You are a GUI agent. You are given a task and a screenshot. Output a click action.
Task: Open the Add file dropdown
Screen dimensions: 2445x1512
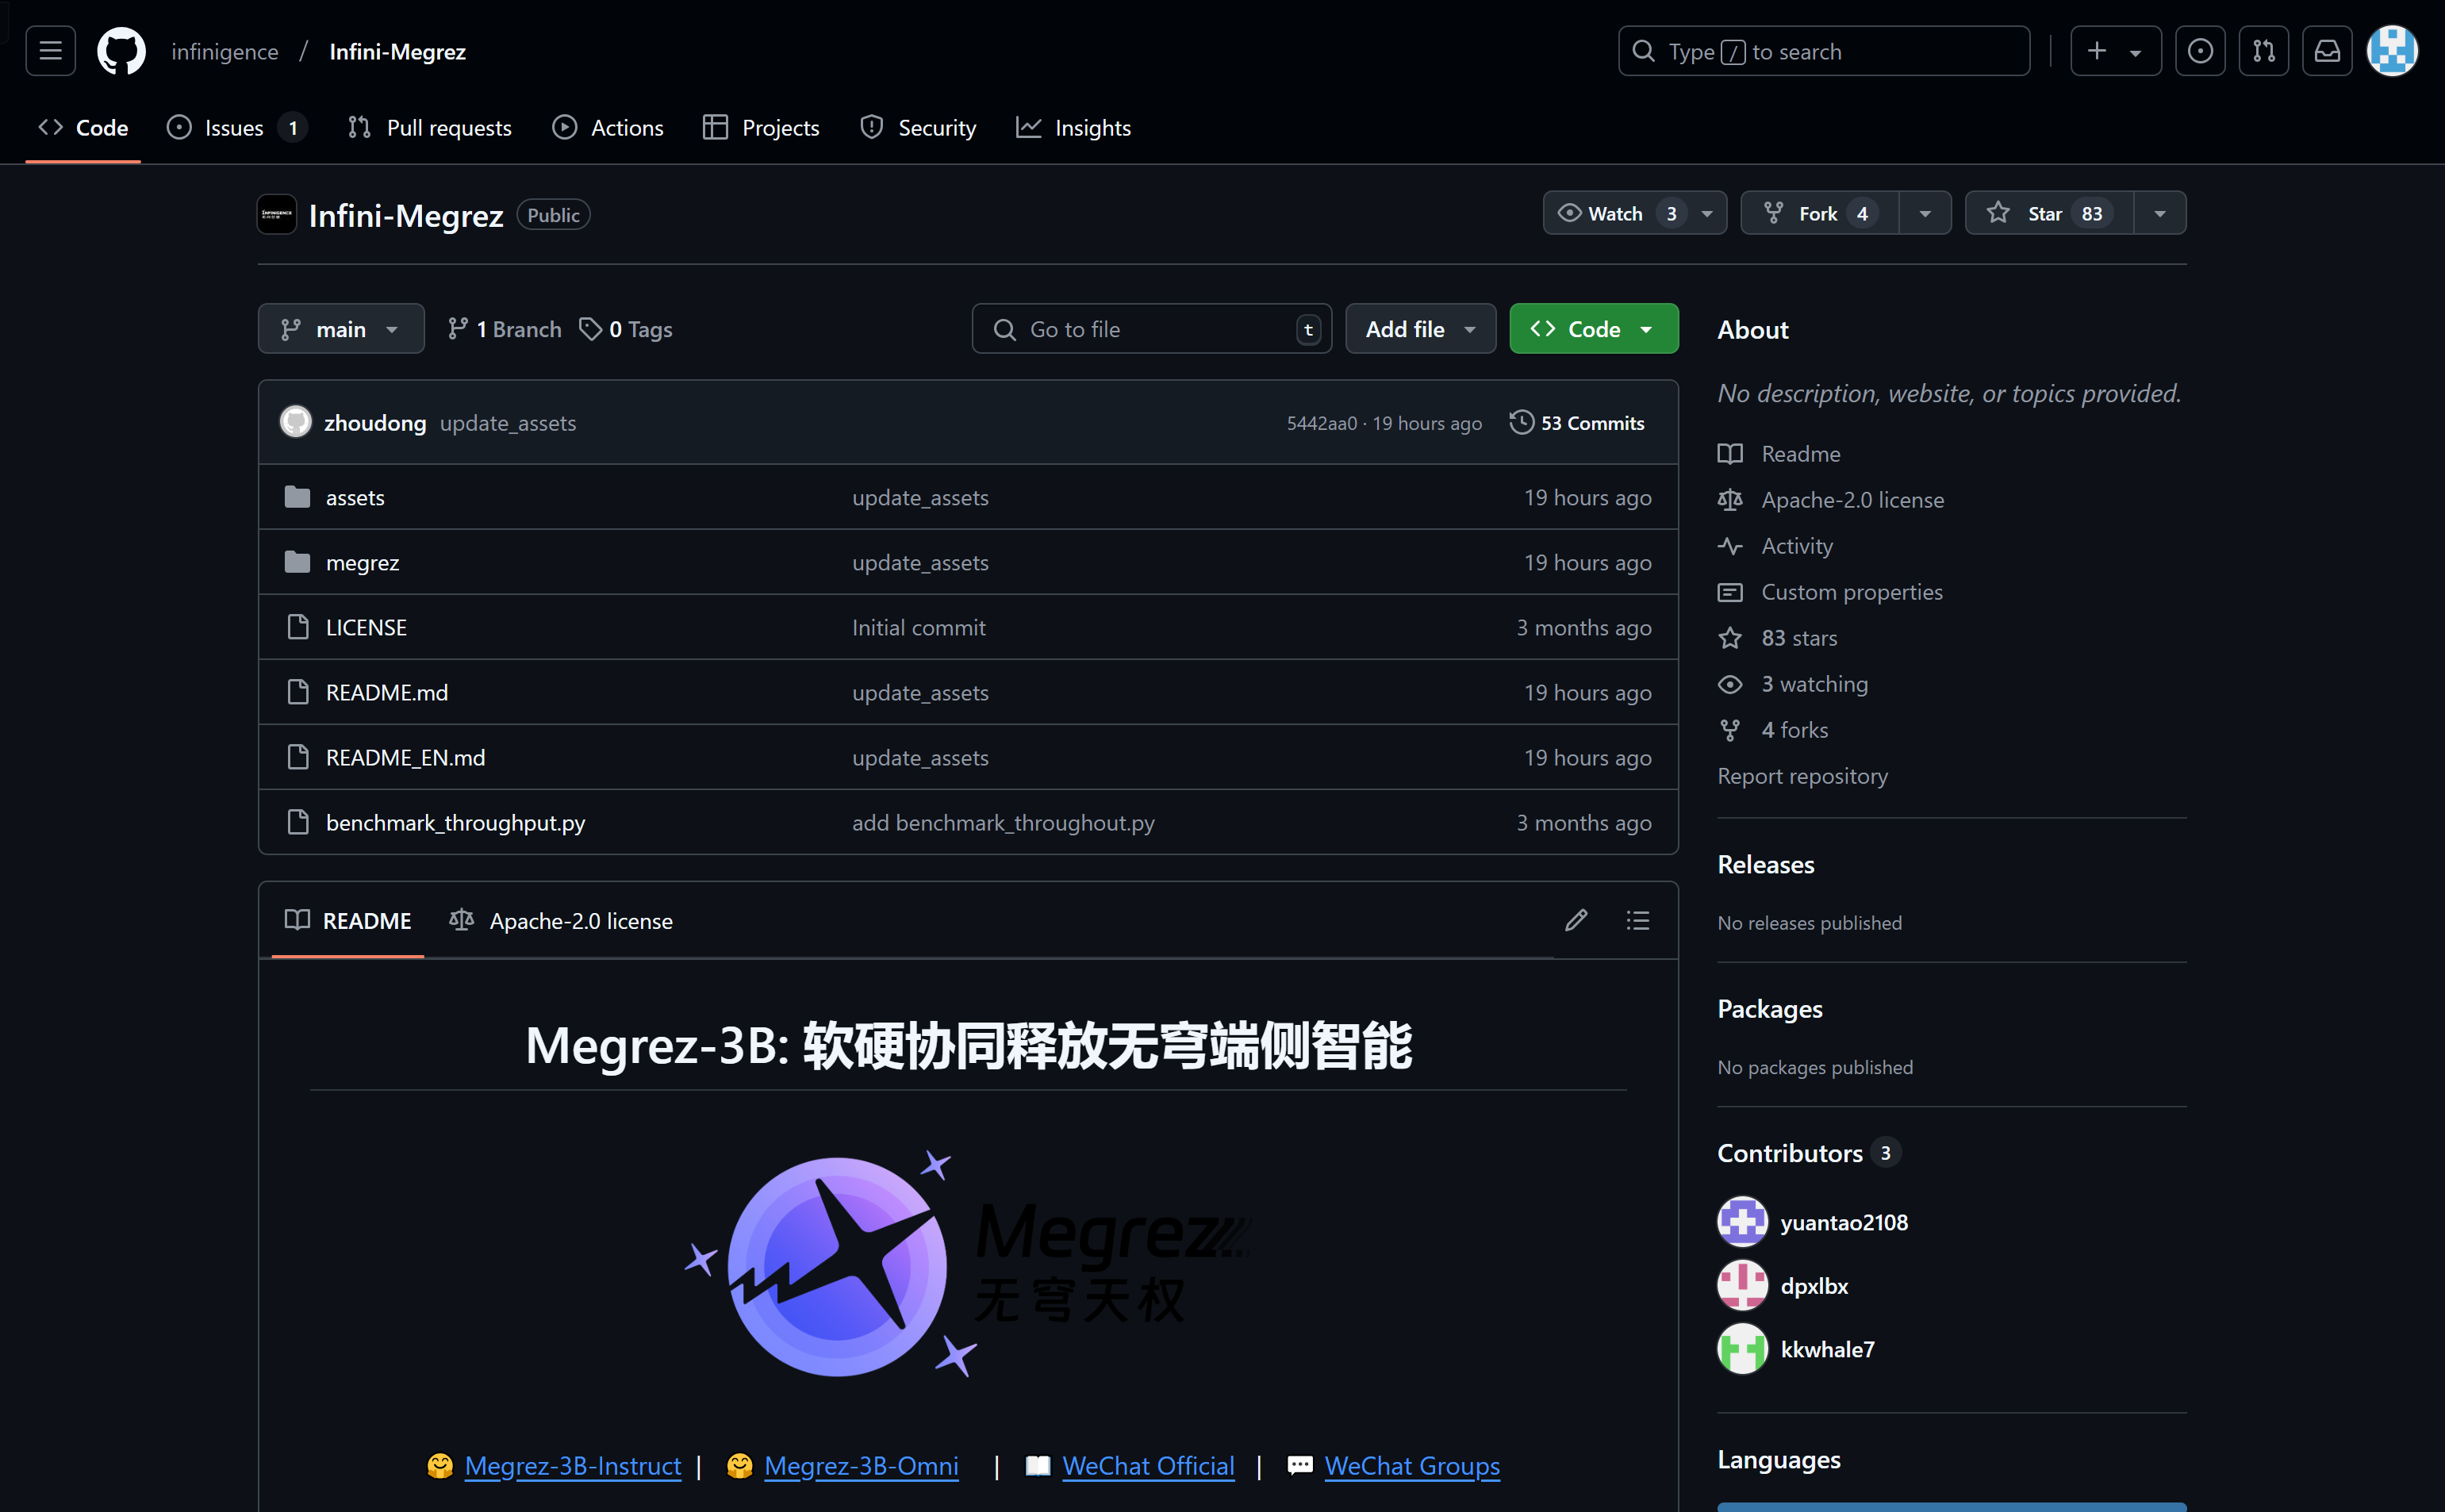1420,329
